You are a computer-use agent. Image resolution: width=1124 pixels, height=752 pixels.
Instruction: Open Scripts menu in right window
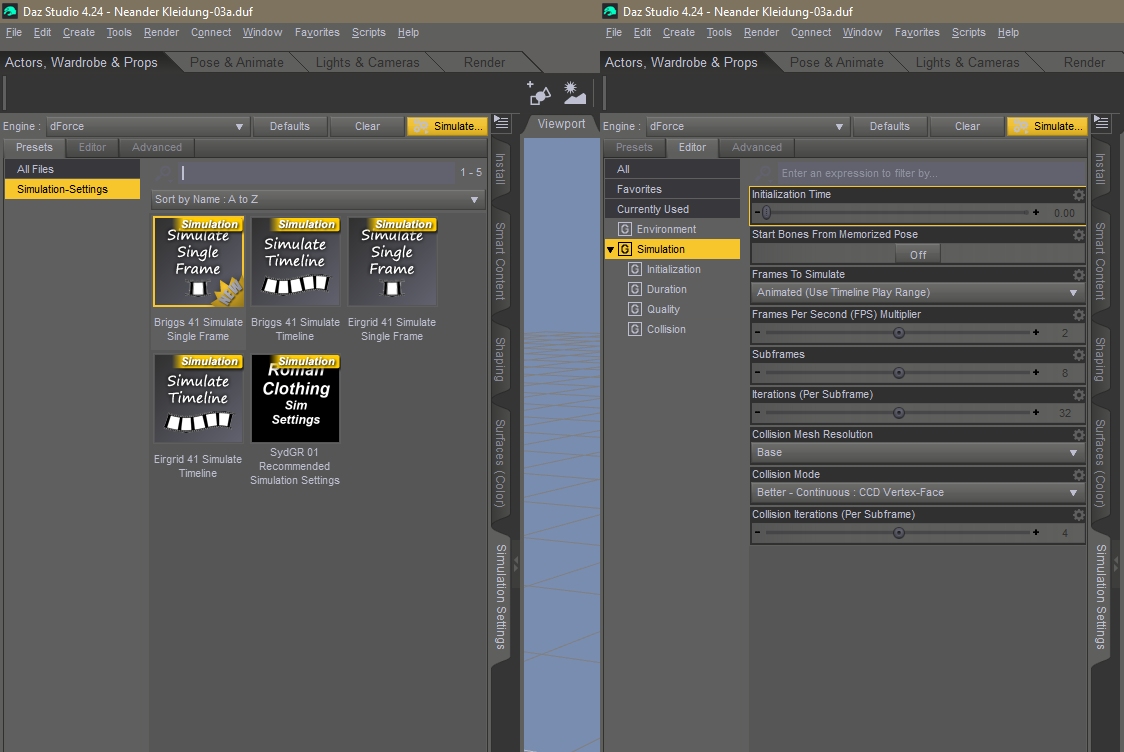click(x=968, y=32)
